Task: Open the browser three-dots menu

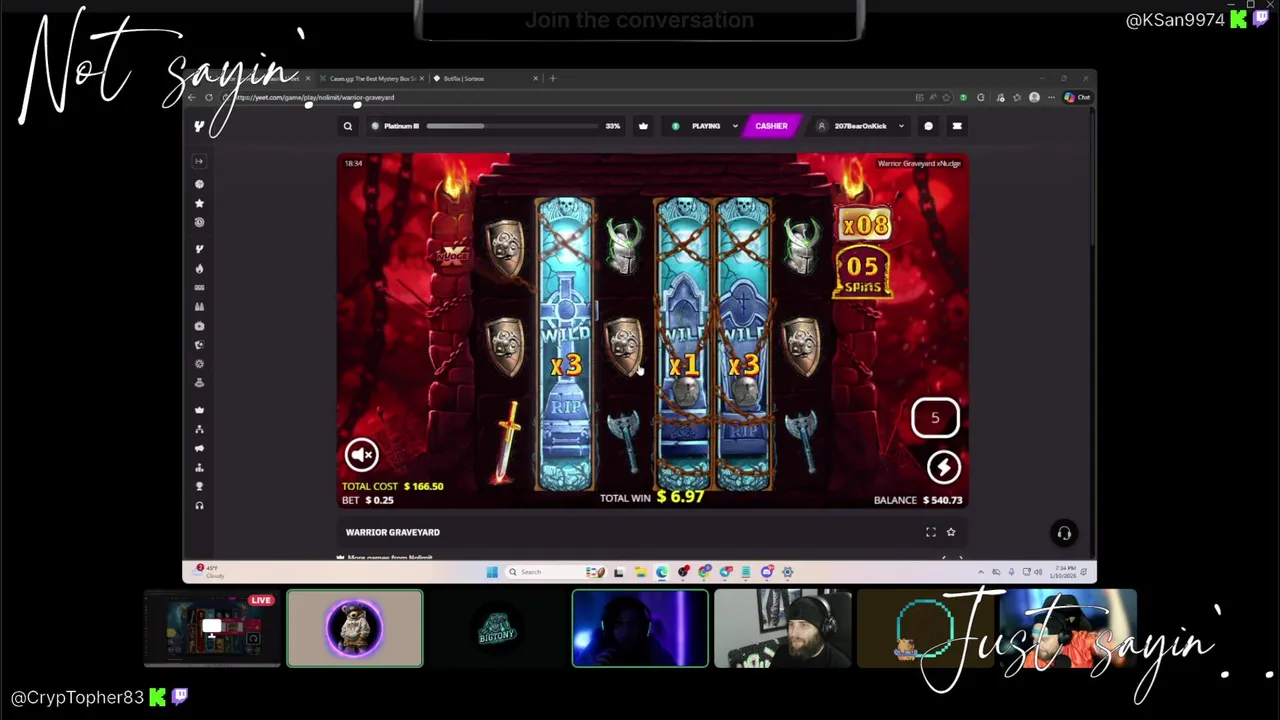Action: pyautogui.click(x=1051, y=97)
